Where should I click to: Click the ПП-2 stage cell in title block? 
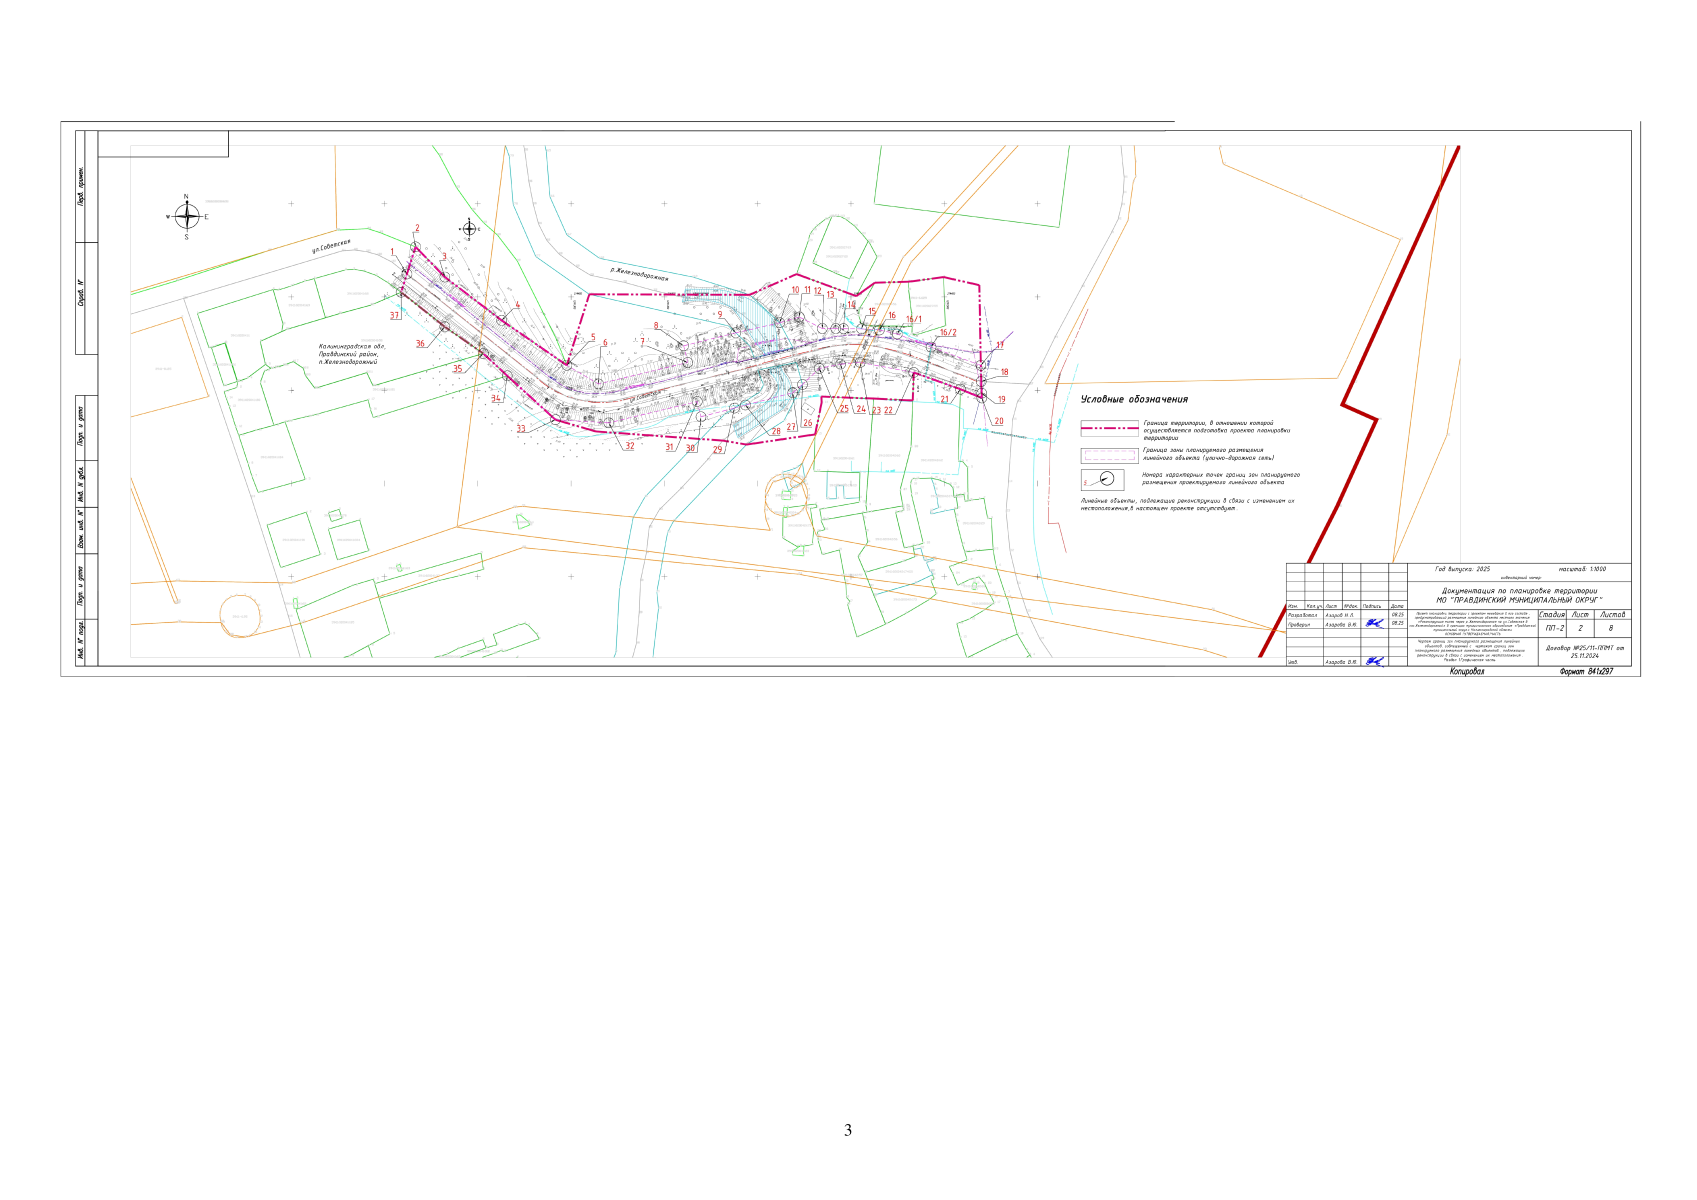[x=1553, y=629]
